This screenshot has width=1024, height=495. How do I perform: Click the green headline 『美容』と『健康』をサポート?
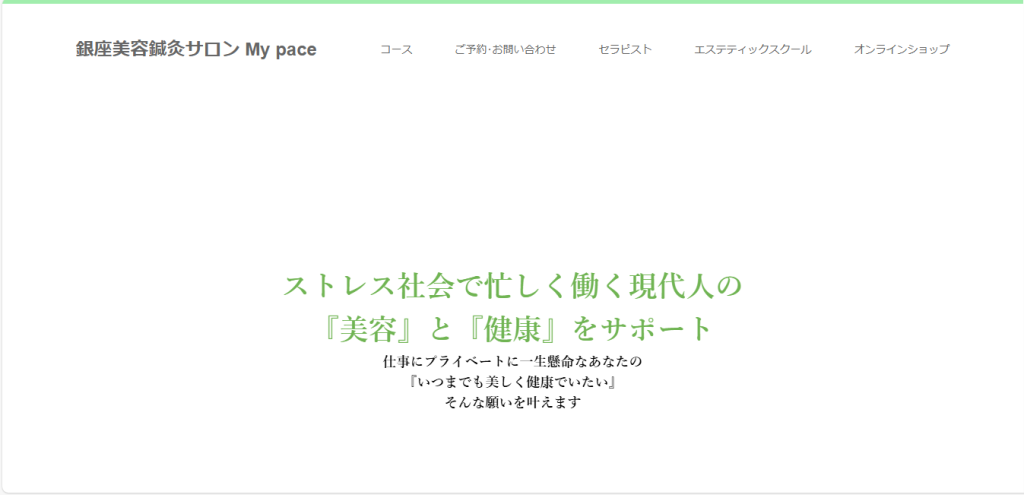[512, 328]
